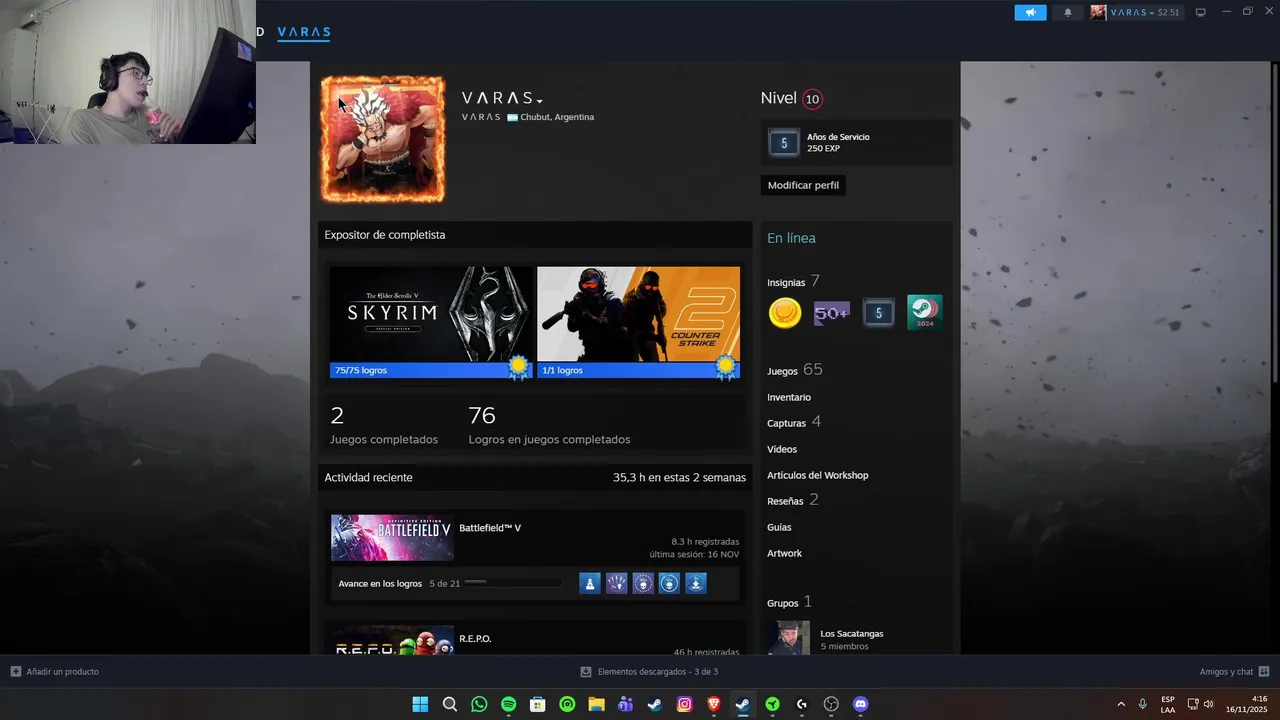
Task: Click the level 10 badge circle
Action: coord(812,99)
